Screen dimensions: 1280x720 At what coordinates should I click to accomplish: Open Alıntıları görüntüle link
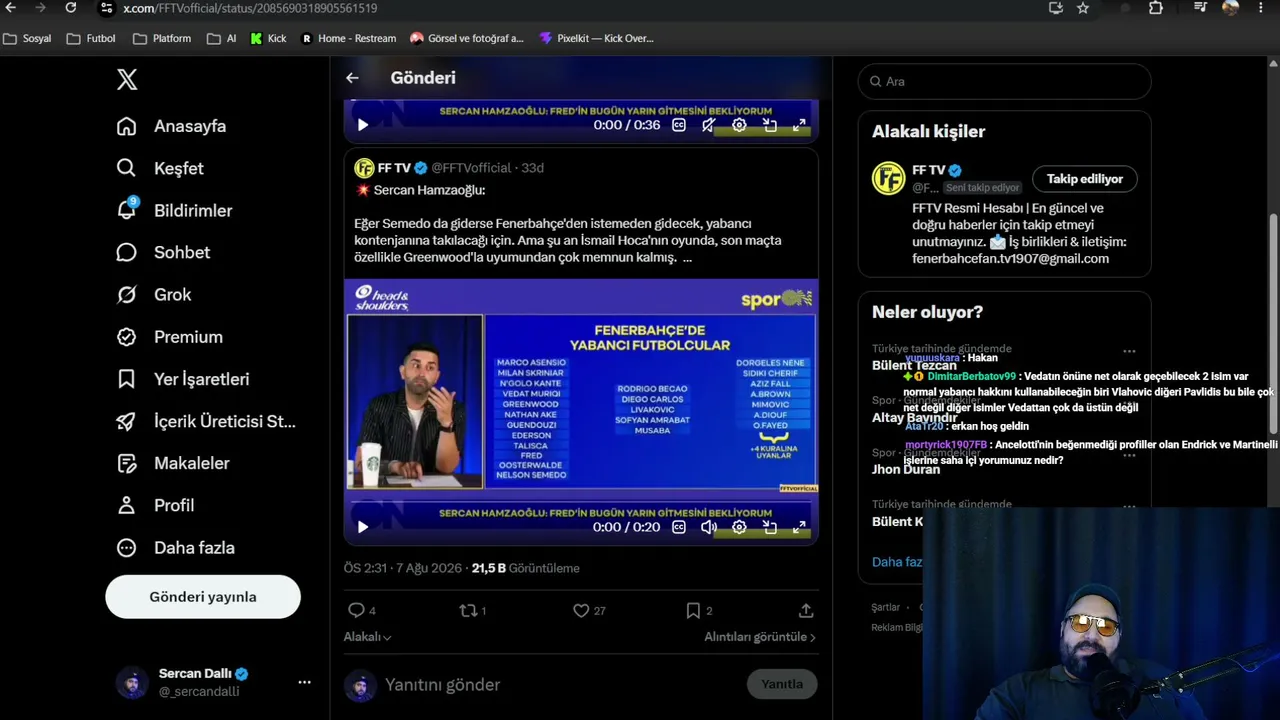point(760,637)
